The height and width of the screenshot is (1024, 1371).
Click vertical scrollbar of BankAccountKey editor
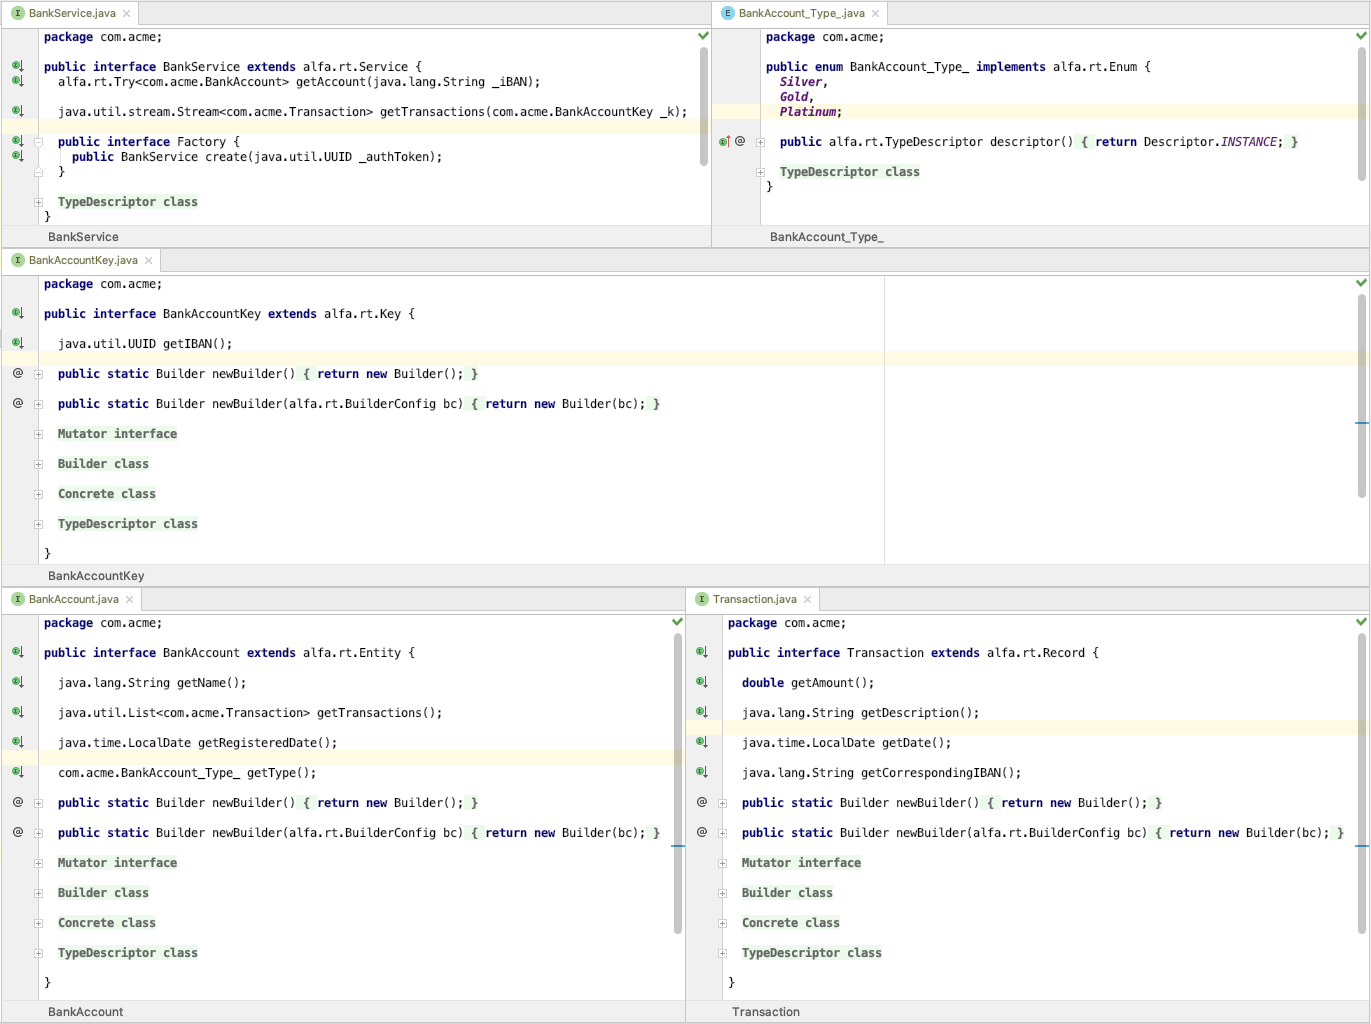click(x=1362, y=395)
